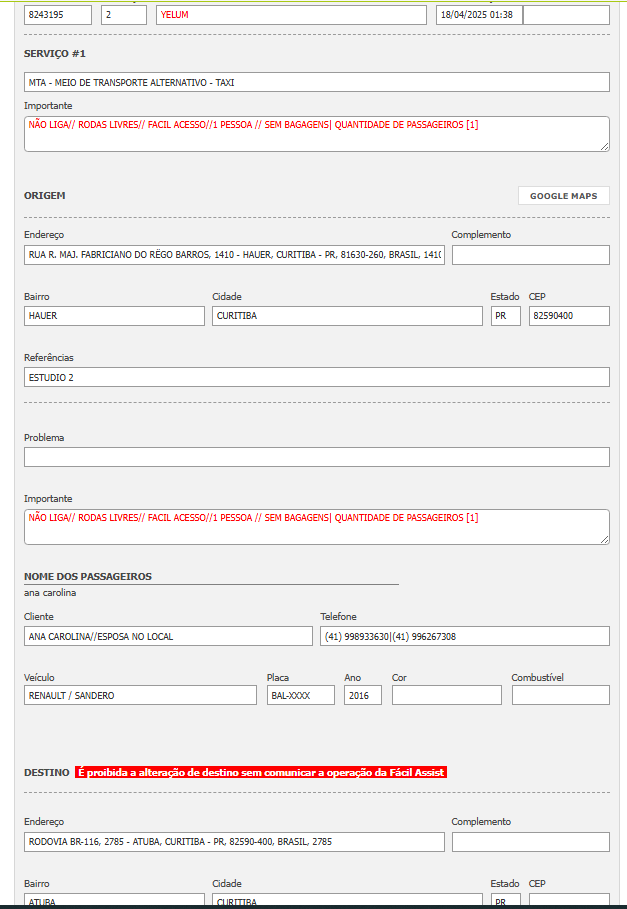
Task: Focus the CEP field with 82590400
Action: coord(568,316)
